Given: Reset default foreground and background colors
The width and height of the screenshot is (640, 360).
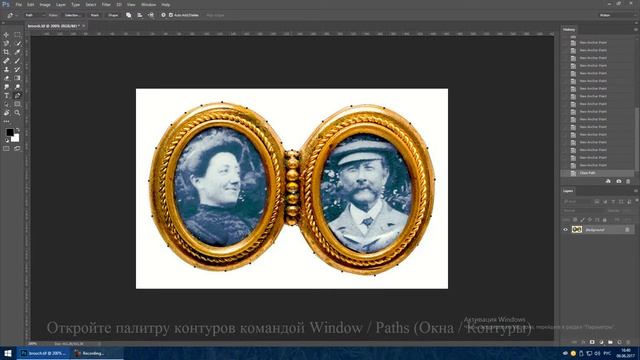Looking at the screenshot, I should (x=7, y=140).
